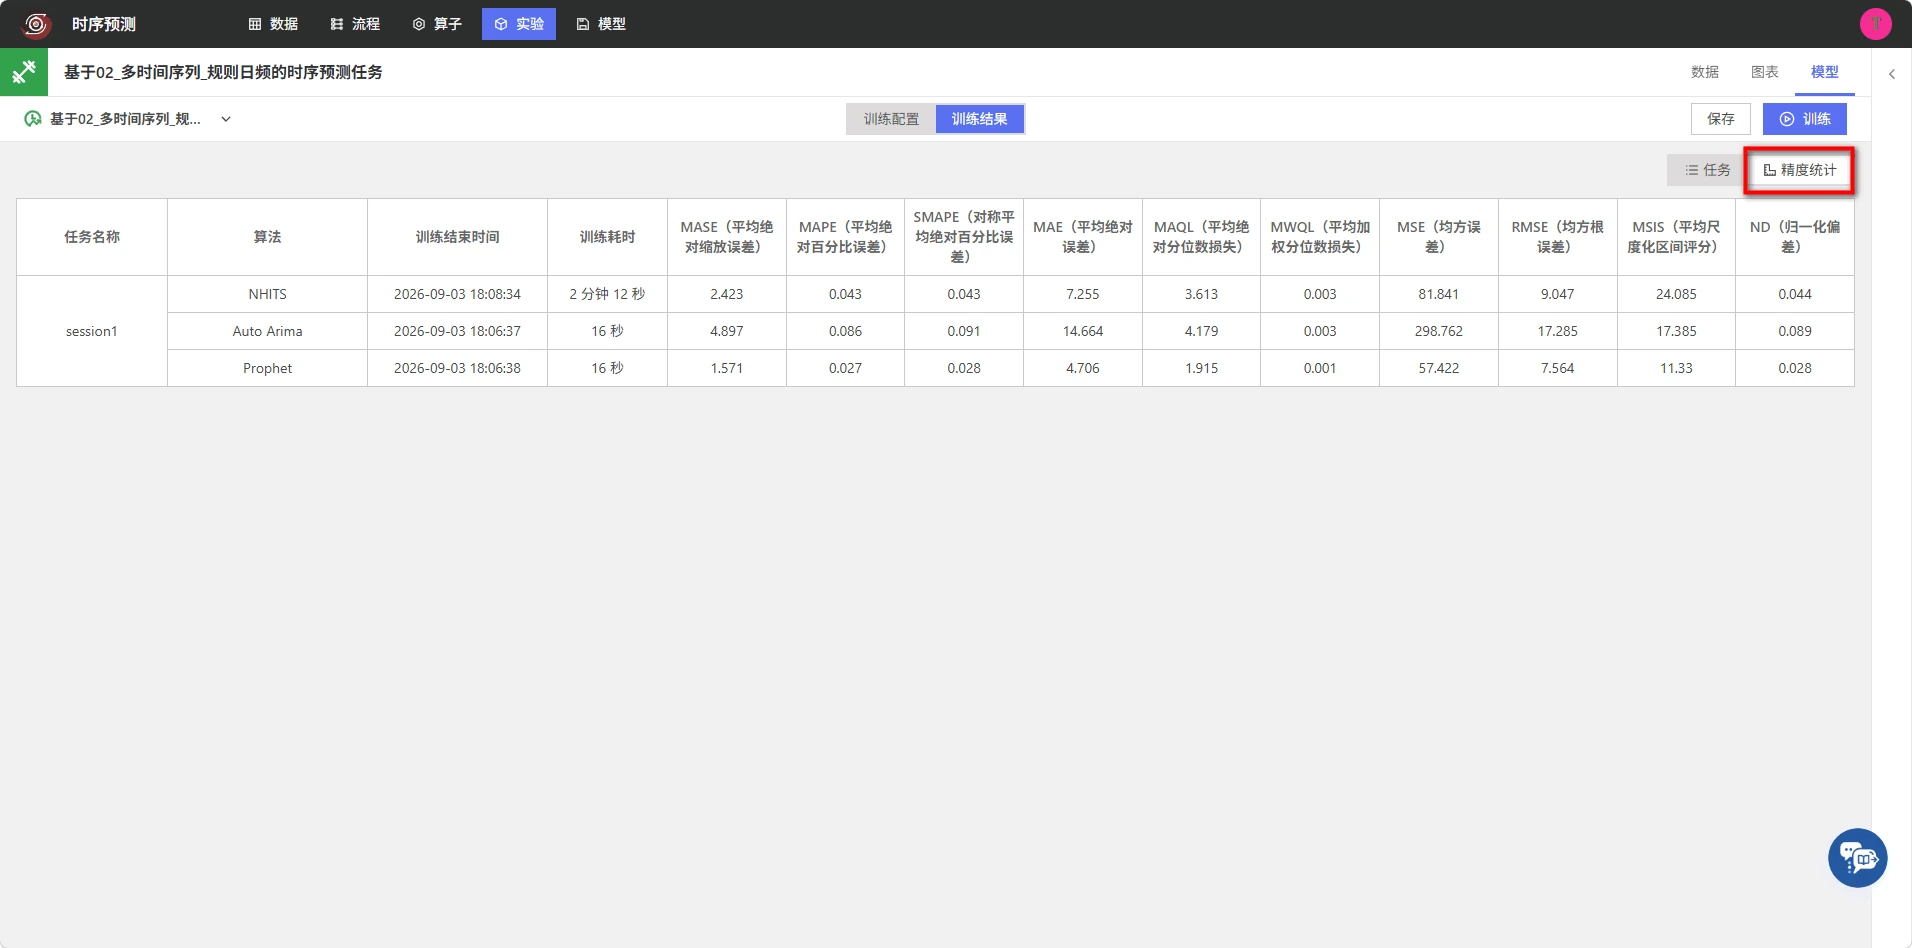The image size is (1912, 948).
Task: Show the 精度统计 view
Action: coord(1800,170)
